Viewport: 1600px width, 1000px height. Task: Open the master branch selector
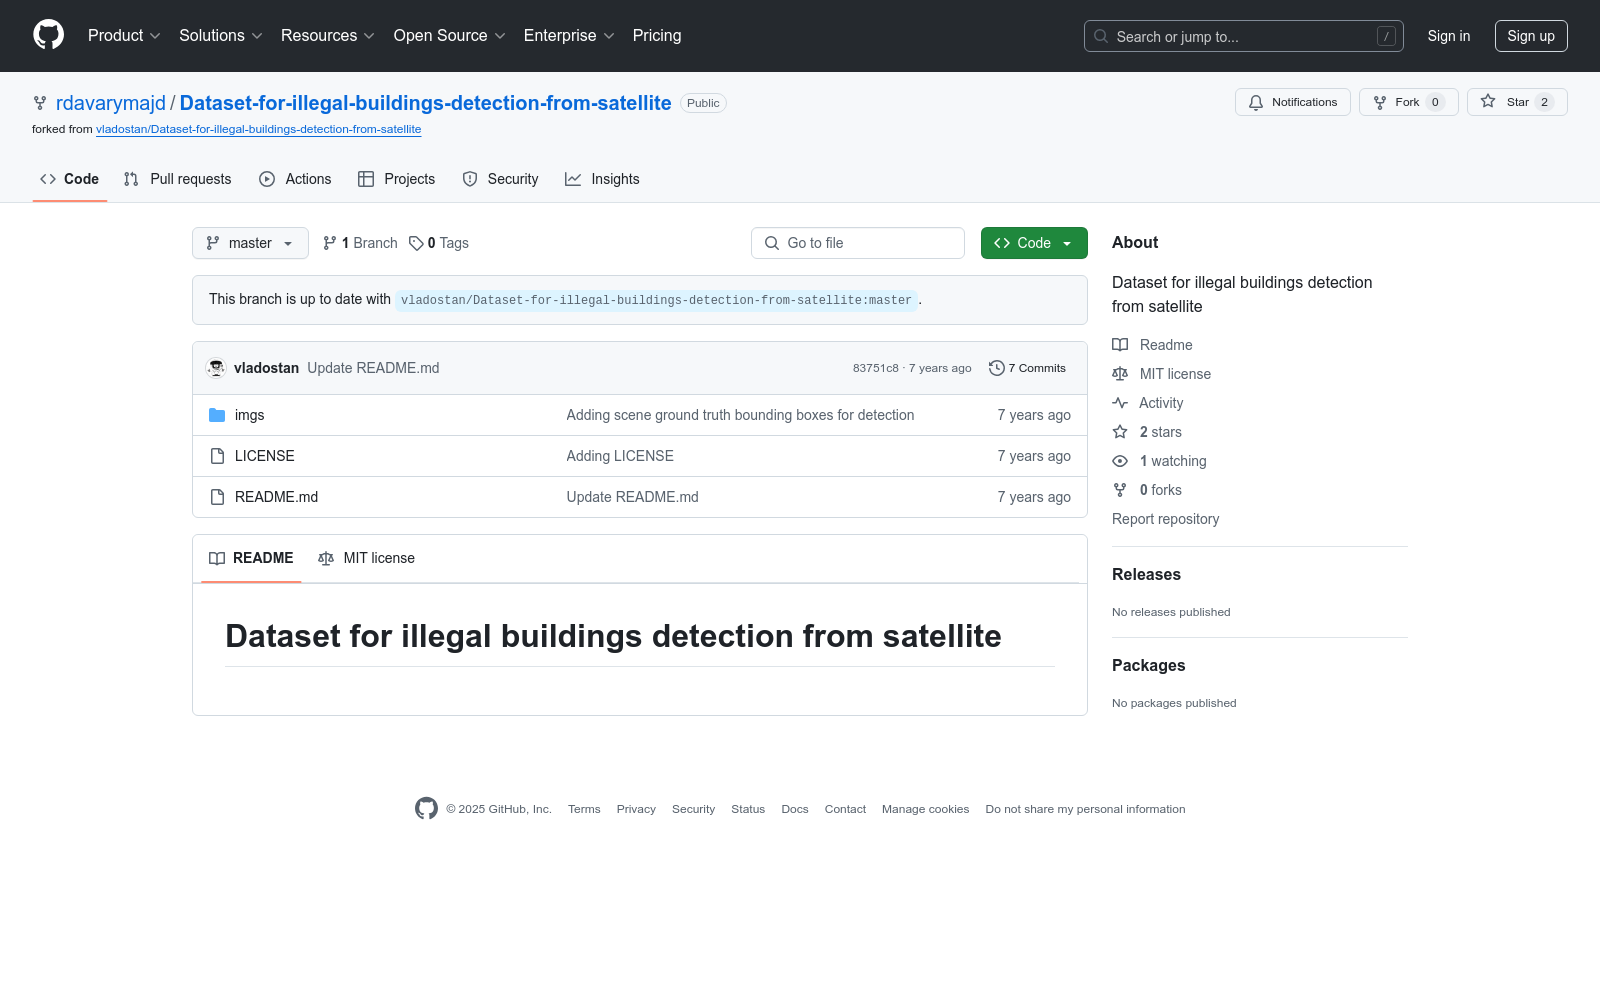point(250,243)
